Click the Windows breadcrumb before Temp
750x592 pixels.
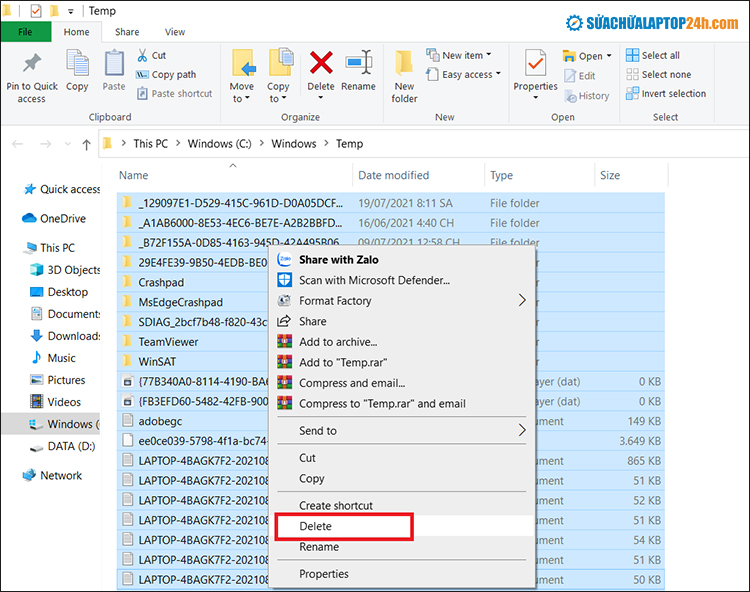(x=294, y=144)
